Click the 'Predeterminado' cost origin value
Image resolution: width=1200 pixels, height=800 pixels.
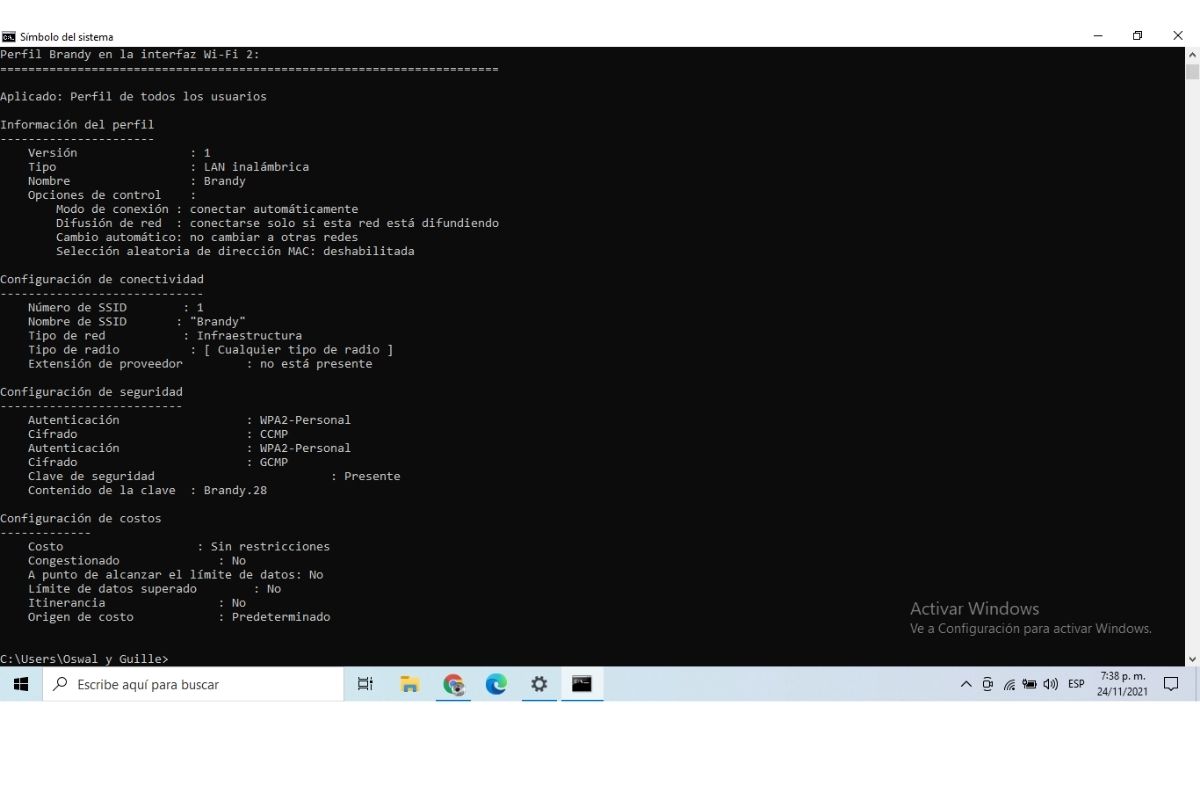[x=281, y=617]
